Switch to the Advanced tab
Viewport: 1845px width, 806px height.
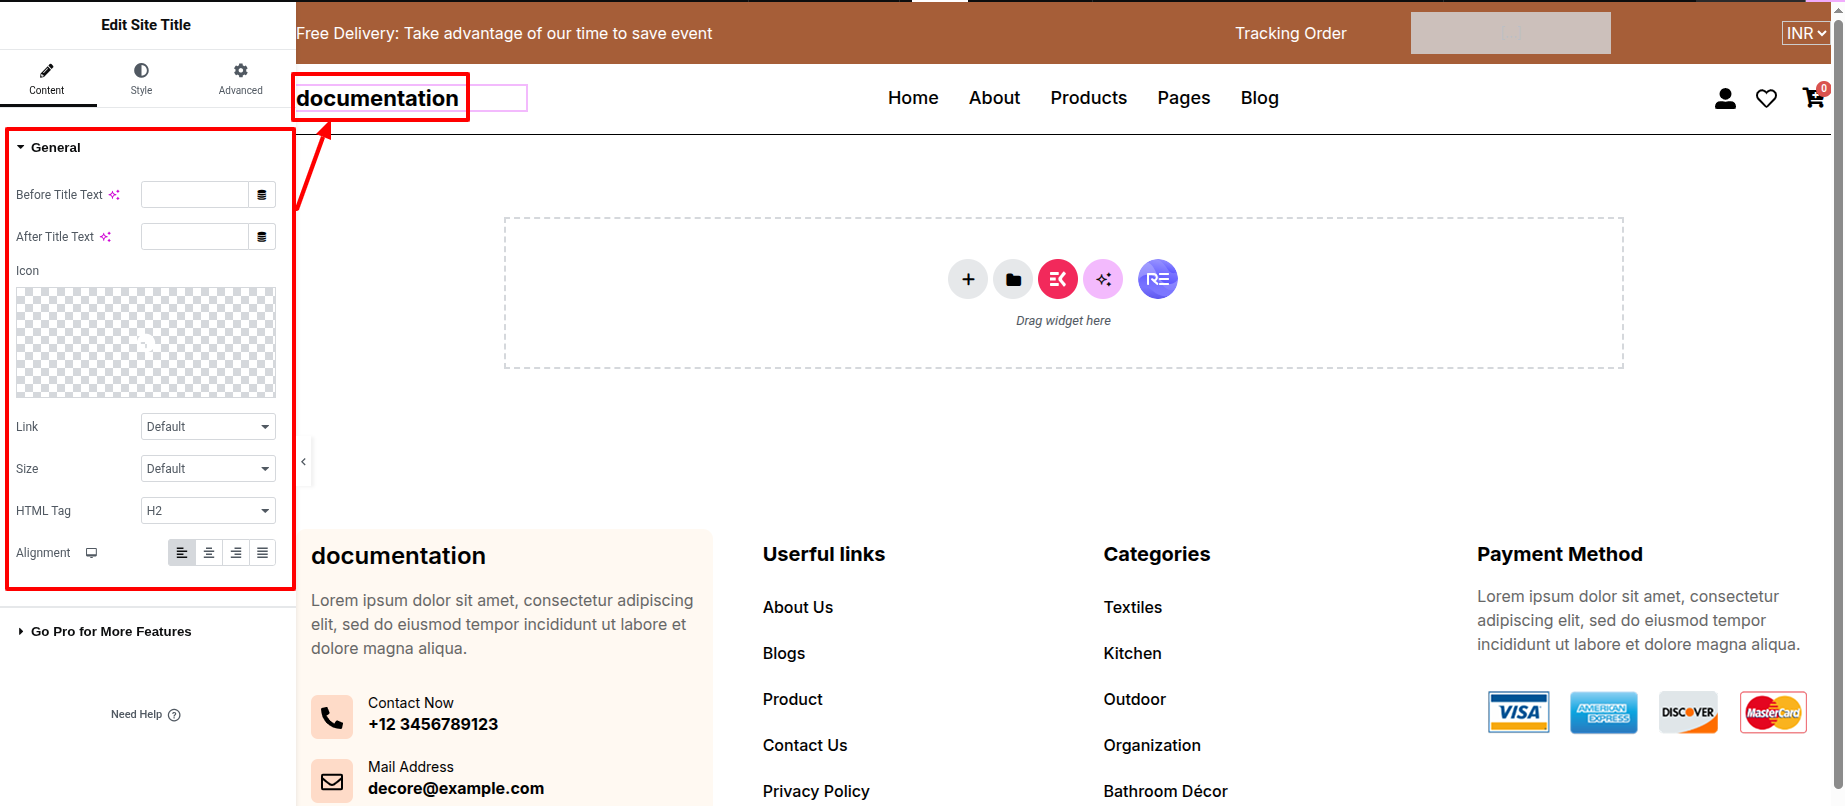pos(240,79)
